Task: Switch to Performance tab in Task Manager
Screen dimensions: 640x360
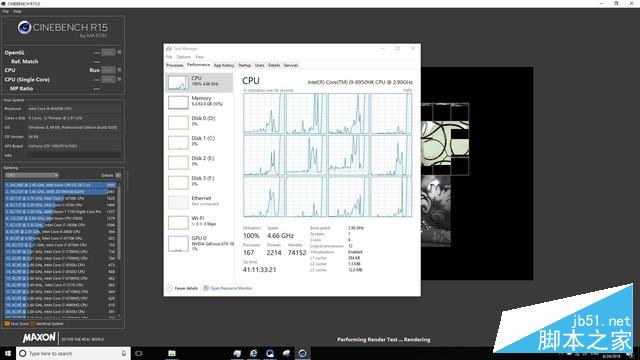Action: pyautogui.click(x=198, y=65)
